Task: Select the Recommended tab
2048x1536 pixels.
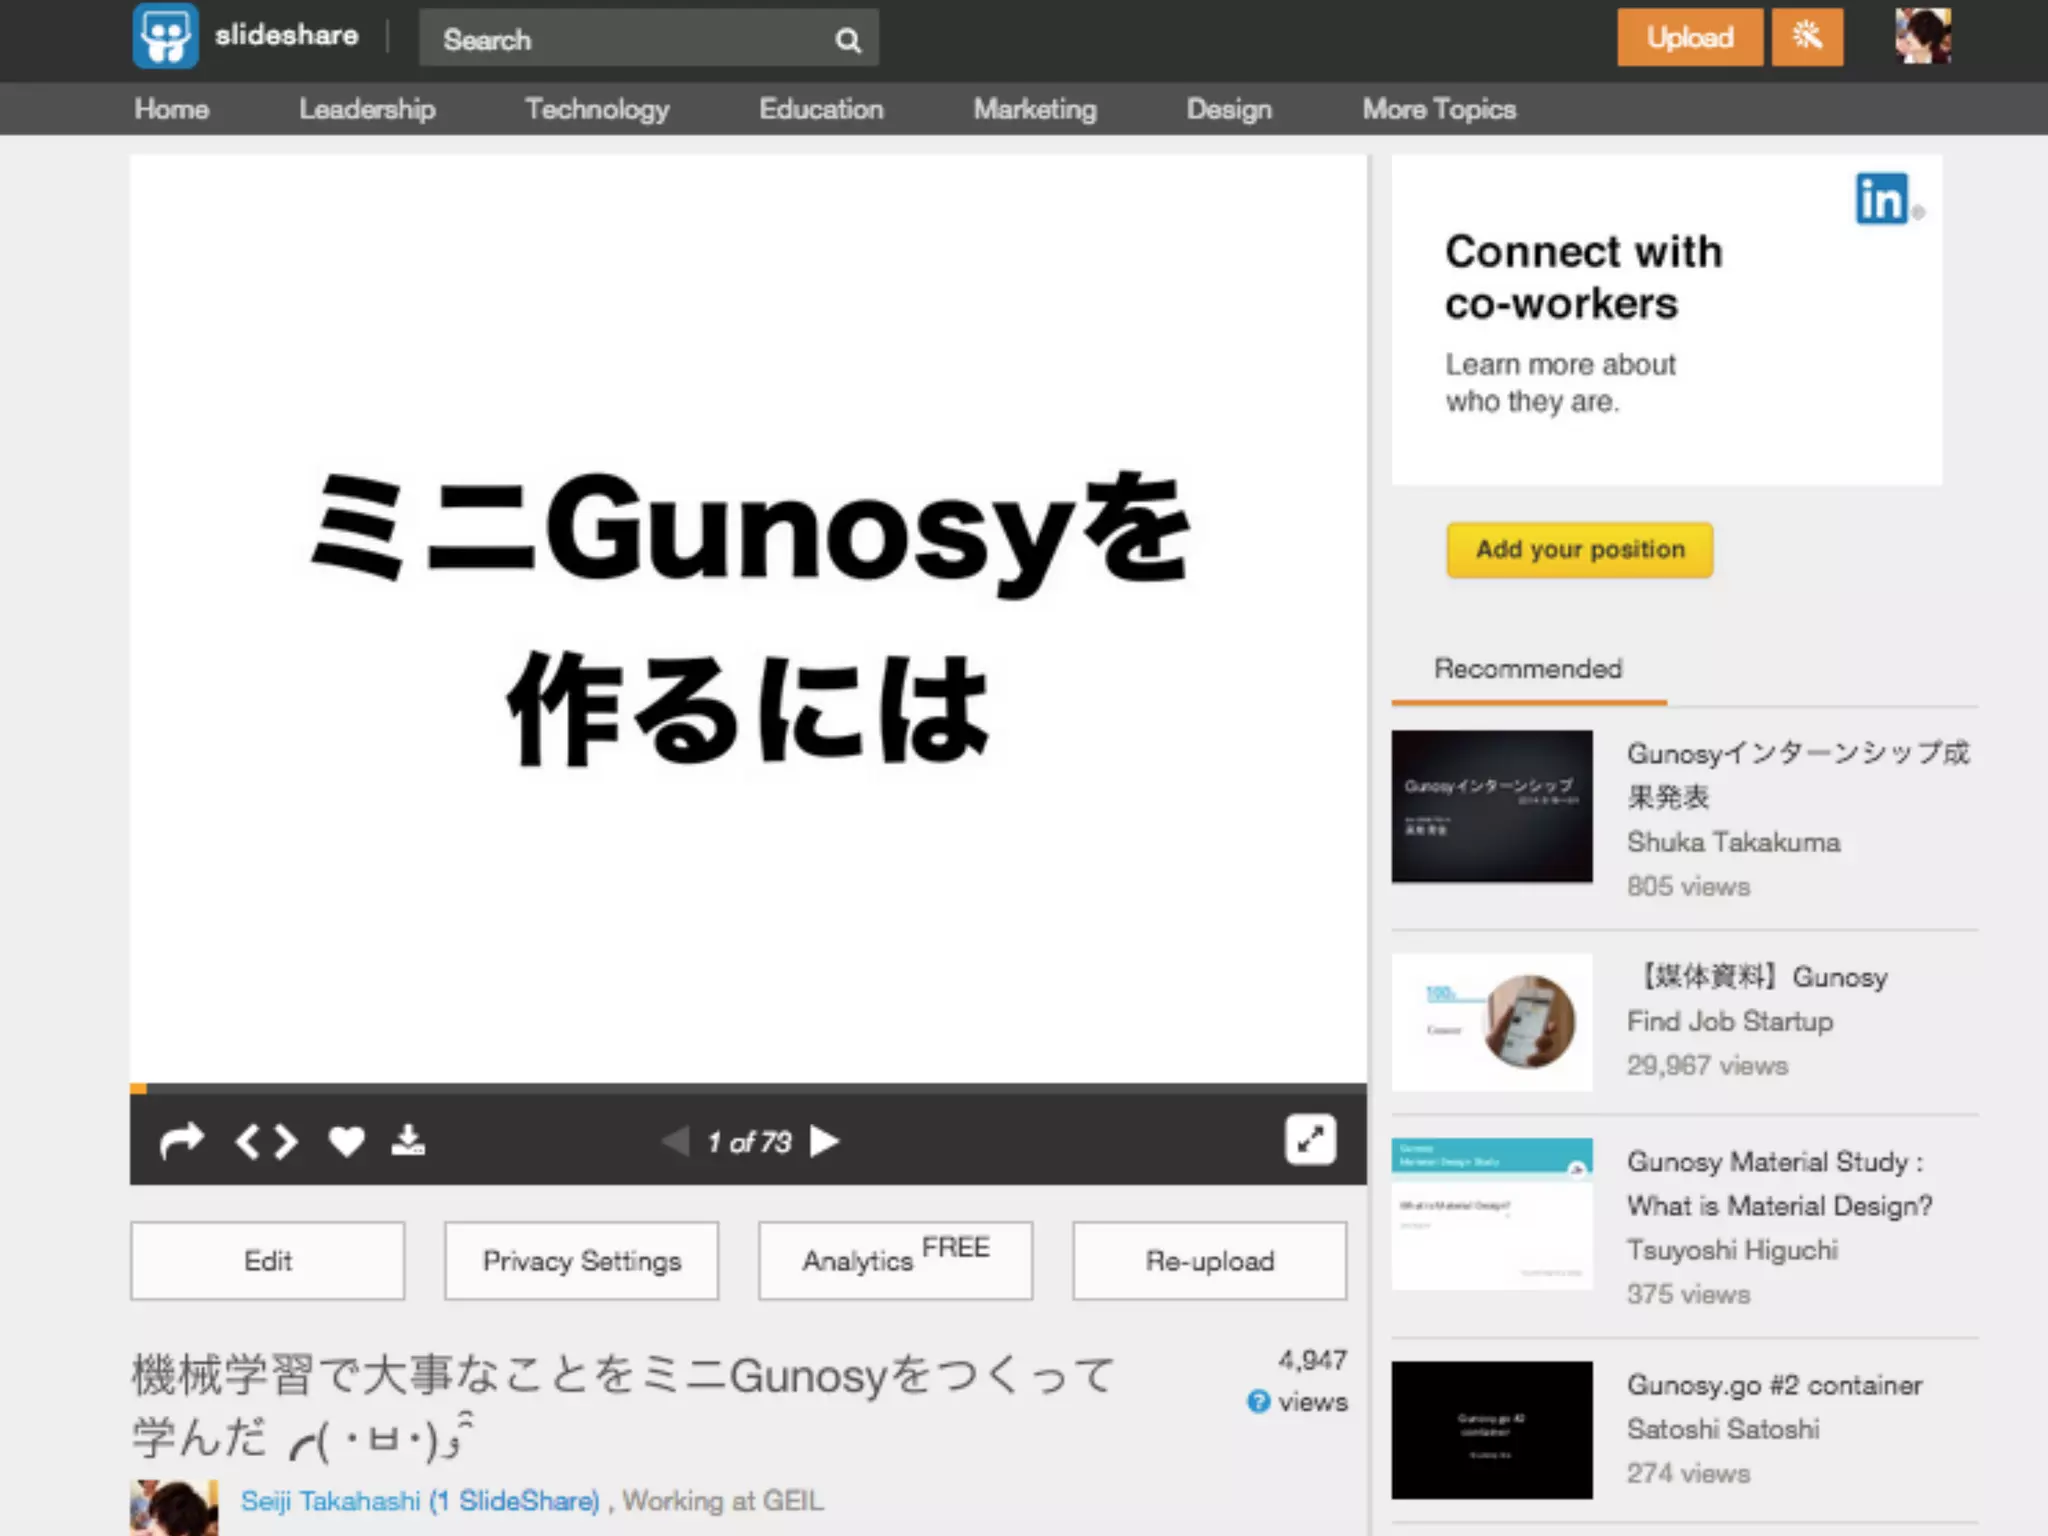Action: pyautogui.click(x=1527, y=669)
